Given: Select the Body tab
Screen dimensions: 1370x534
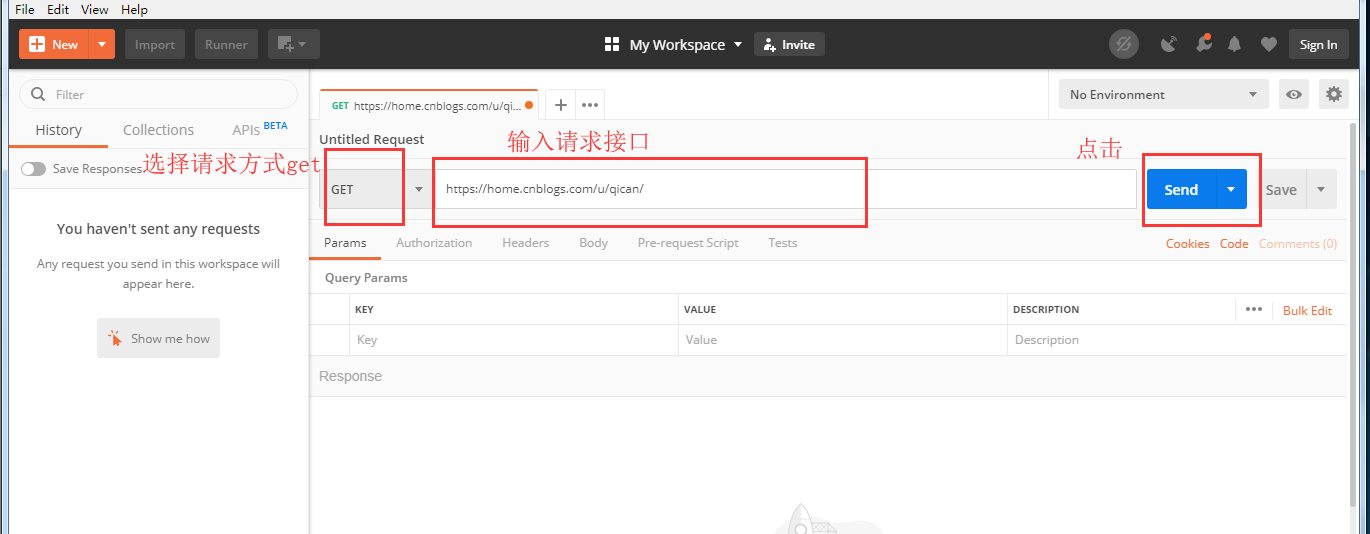Looking at the screenshot, I should 593,243.
